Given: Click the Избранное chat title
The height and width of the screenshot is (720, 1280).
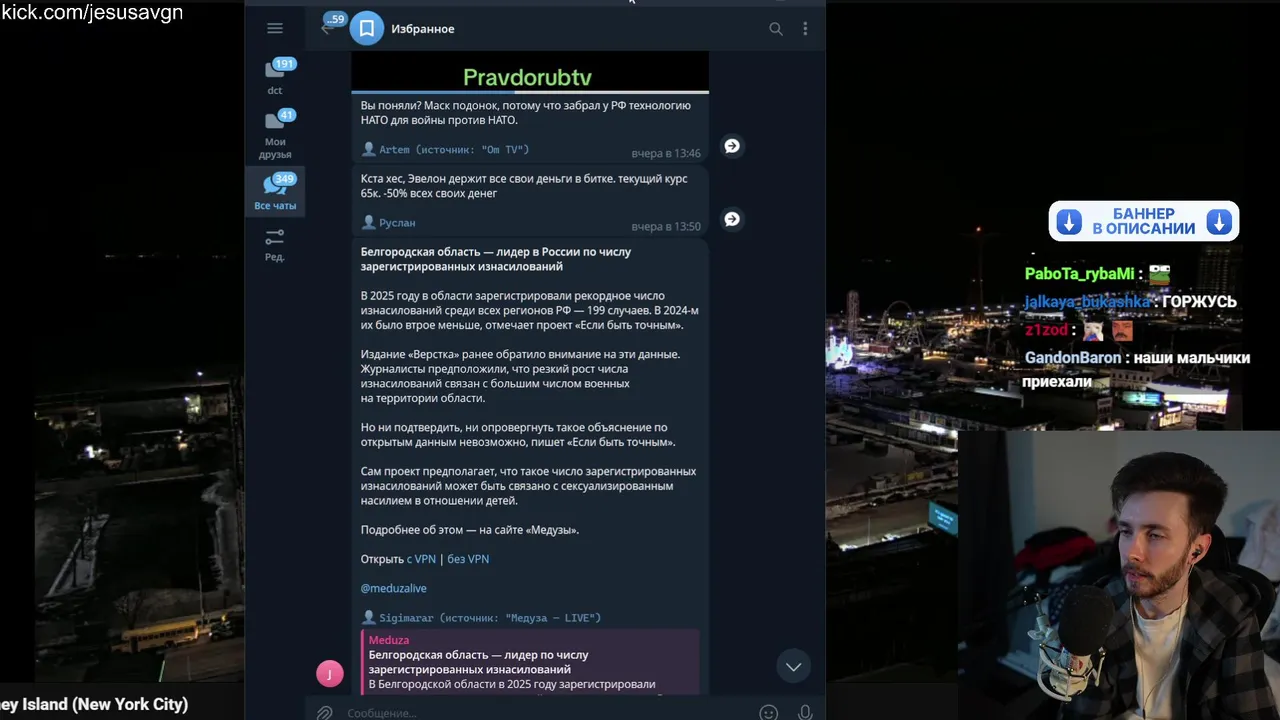Looking at the screenshot, I should pos(423,29).
